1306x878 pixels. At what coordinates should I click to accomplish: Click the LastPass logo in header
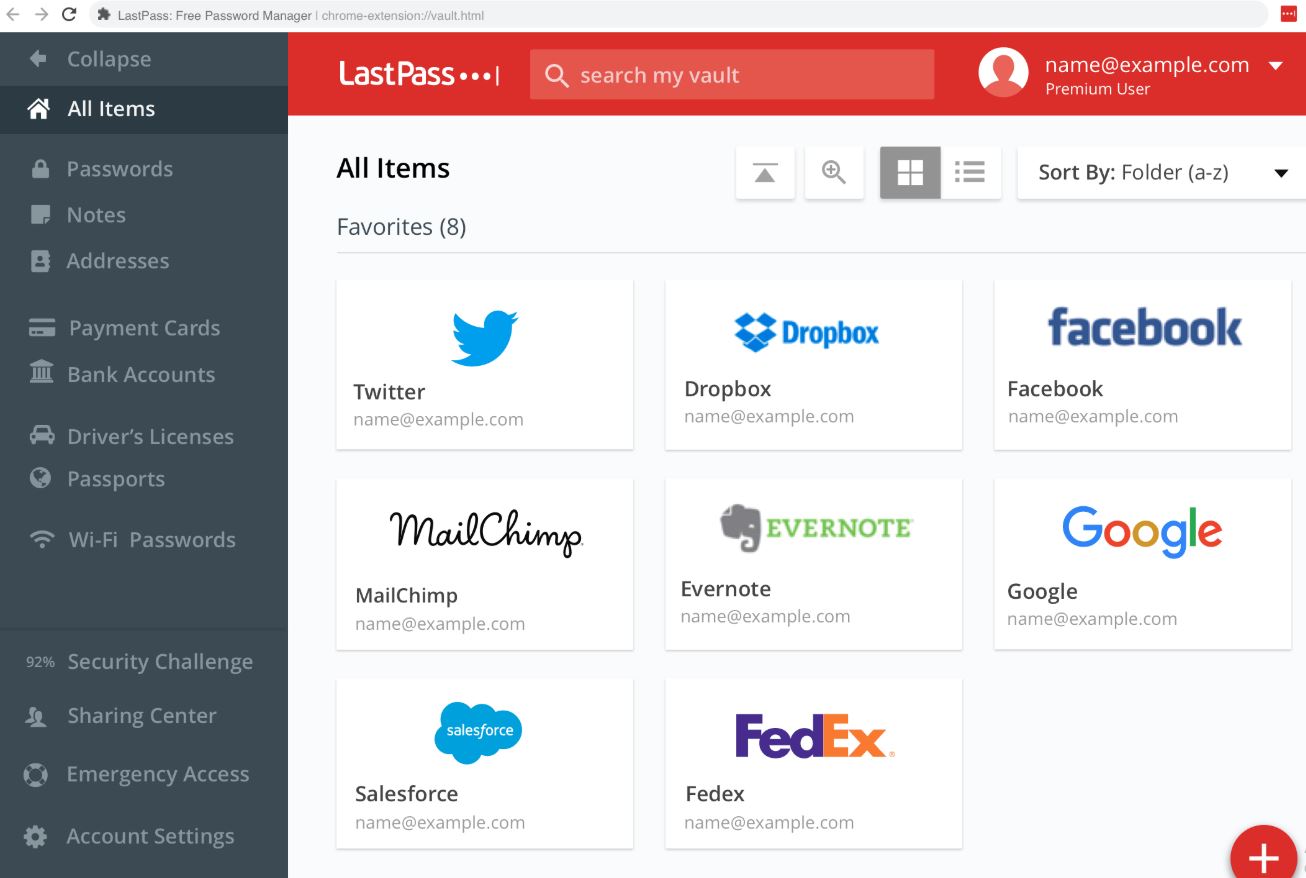tap(418, 74)
